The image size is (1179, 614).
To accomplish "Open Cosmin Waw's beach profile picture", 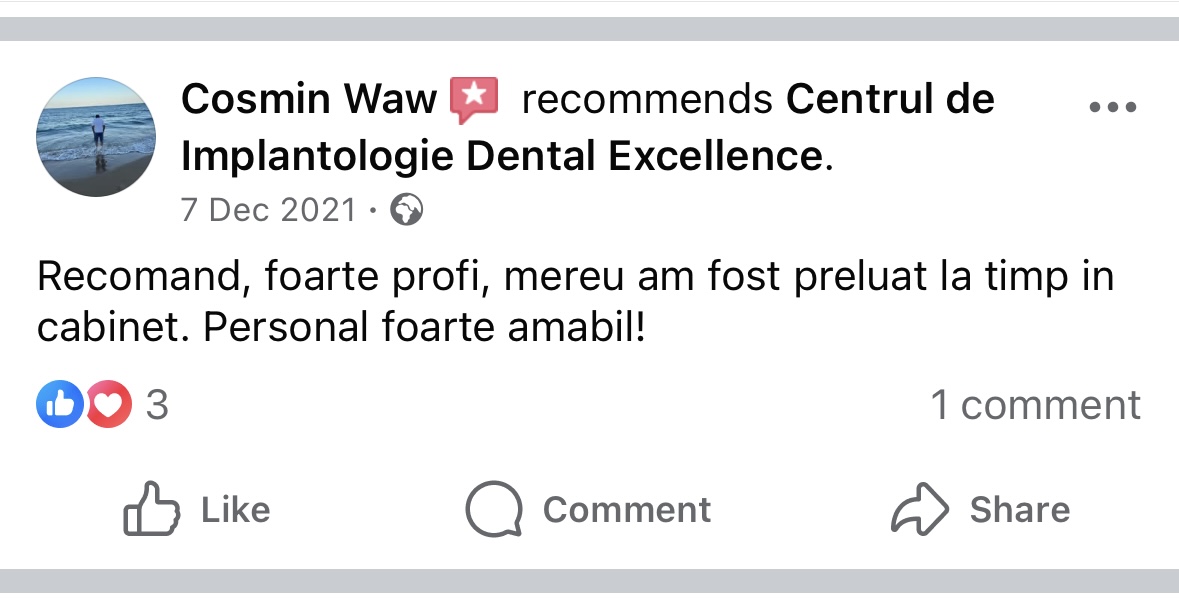I will click(x=96, y=137).
